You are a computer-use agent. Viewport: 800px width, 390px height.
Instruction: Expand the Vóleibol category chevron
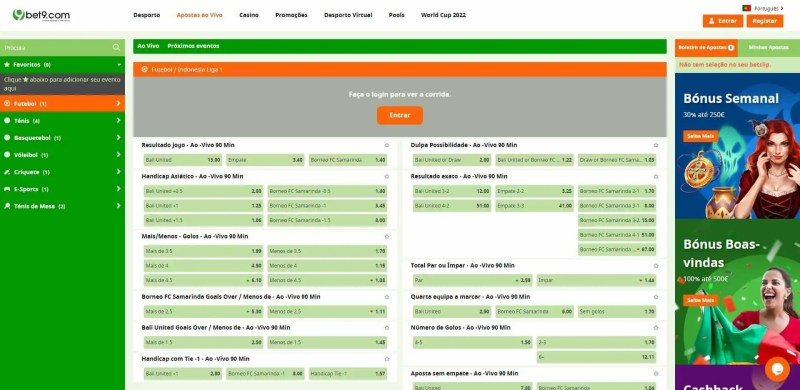tap(118, 155)
